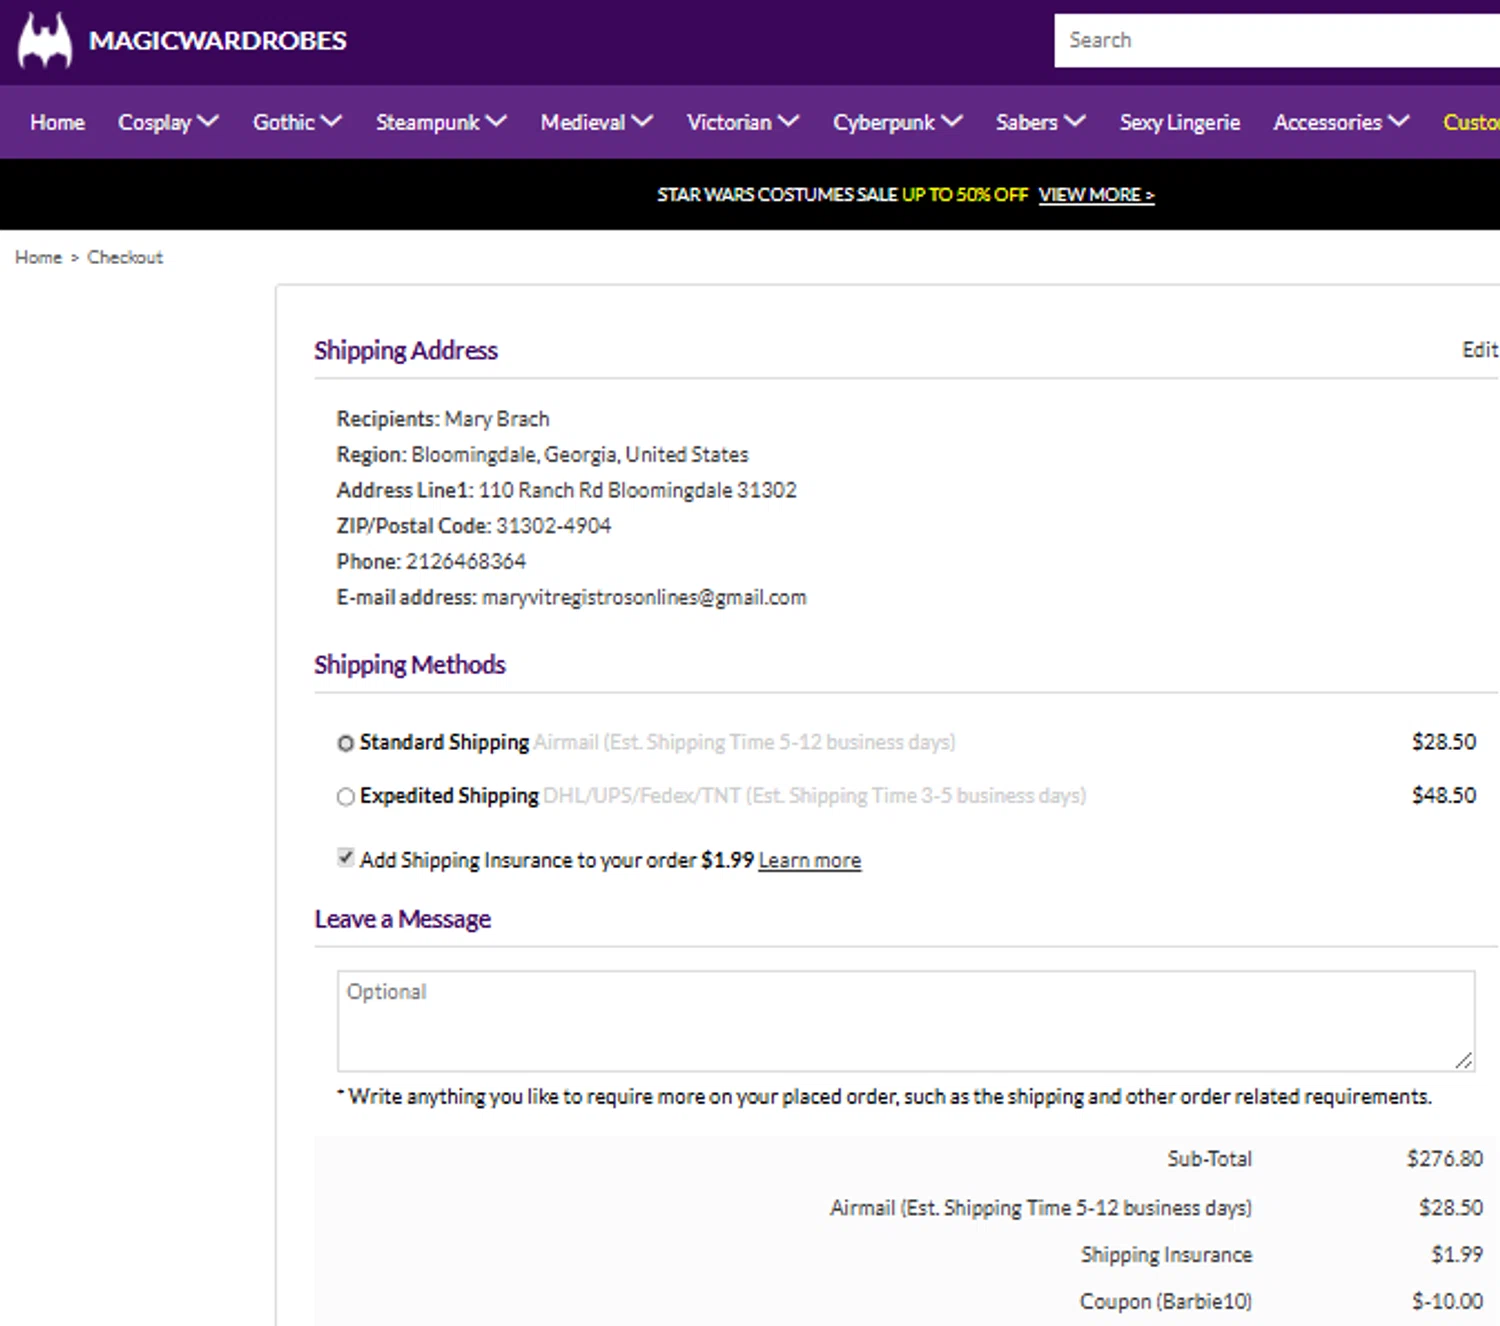Click VIEW MORE link in sale banner
1500x1326 pixels.
(x=1096, y=195)
